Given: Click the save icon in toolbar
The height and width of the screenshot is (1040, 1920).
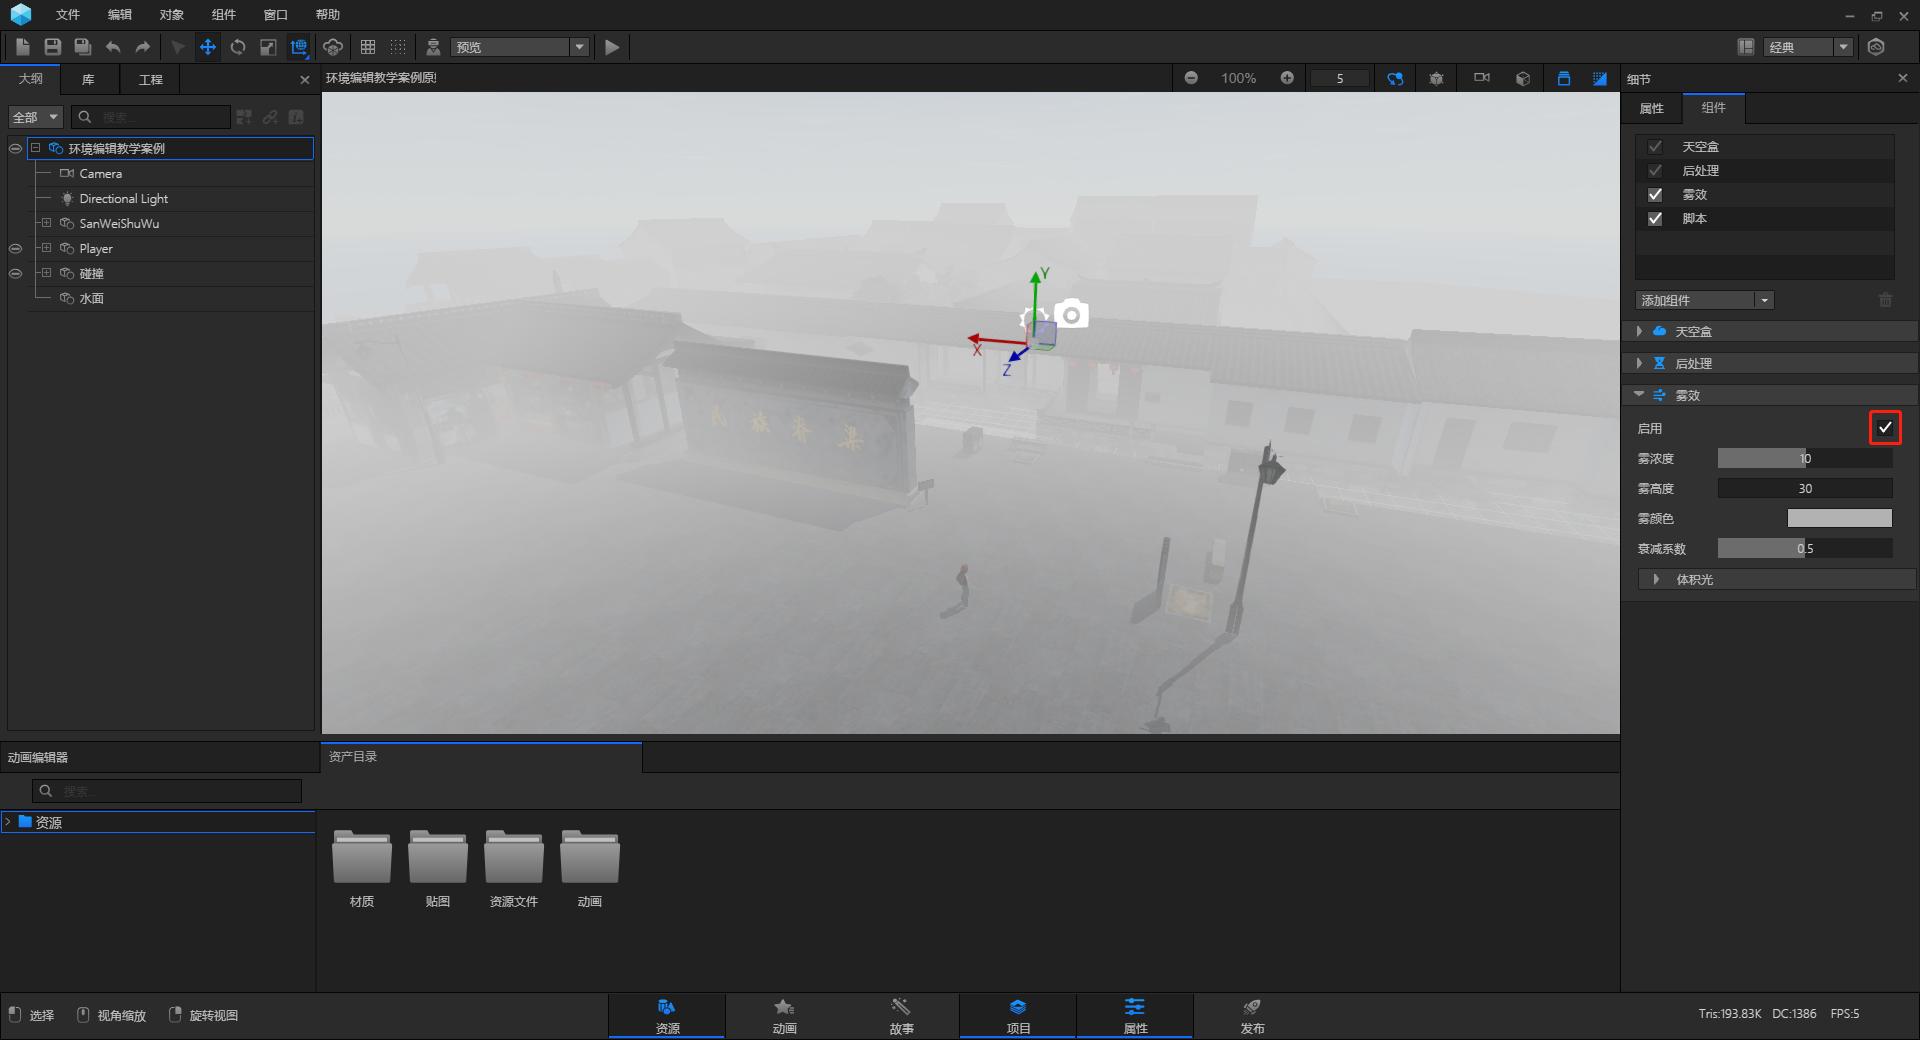Looking at the screenshot, I should pos(53,47).
